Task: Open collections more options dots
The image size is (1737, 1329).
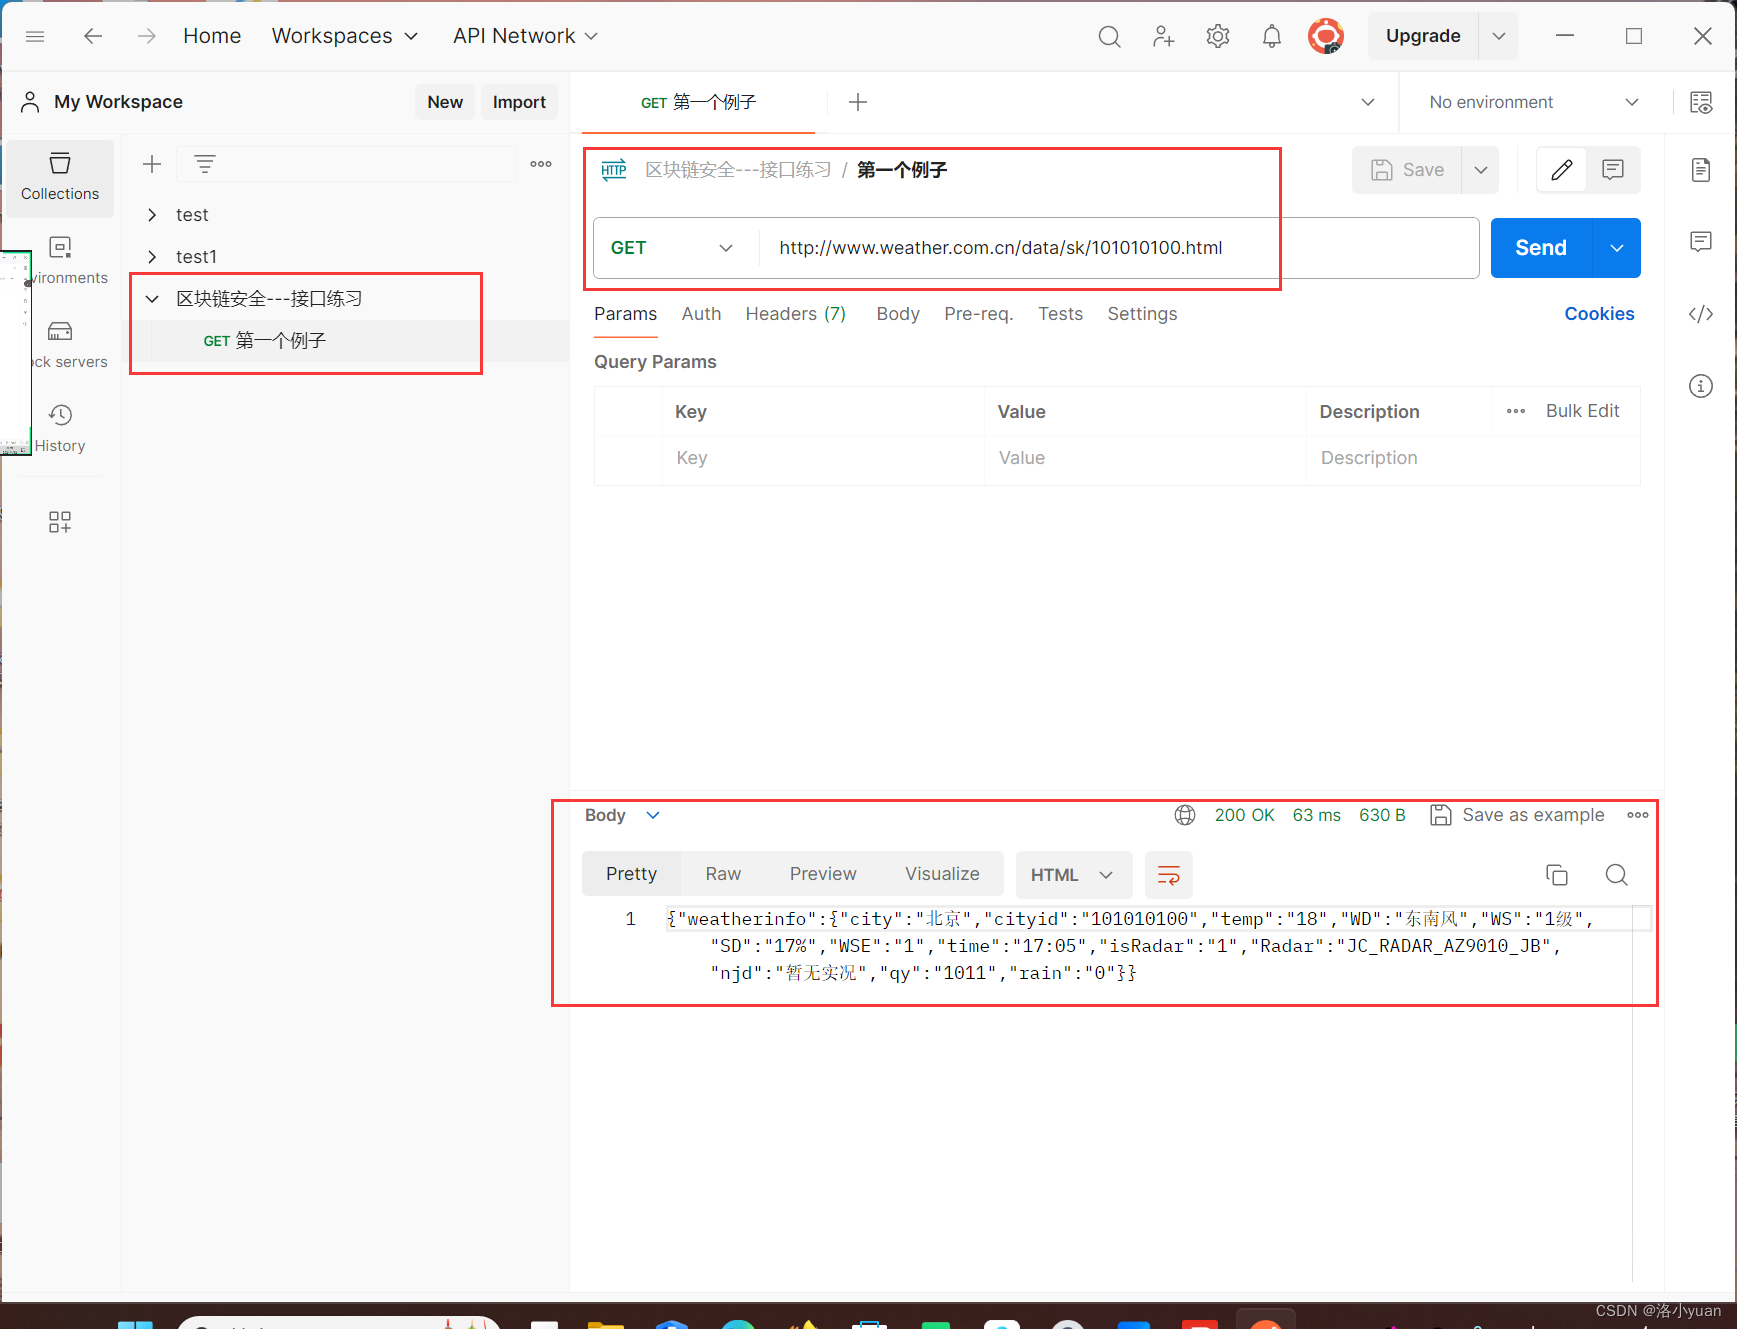Action: (541, 164)
